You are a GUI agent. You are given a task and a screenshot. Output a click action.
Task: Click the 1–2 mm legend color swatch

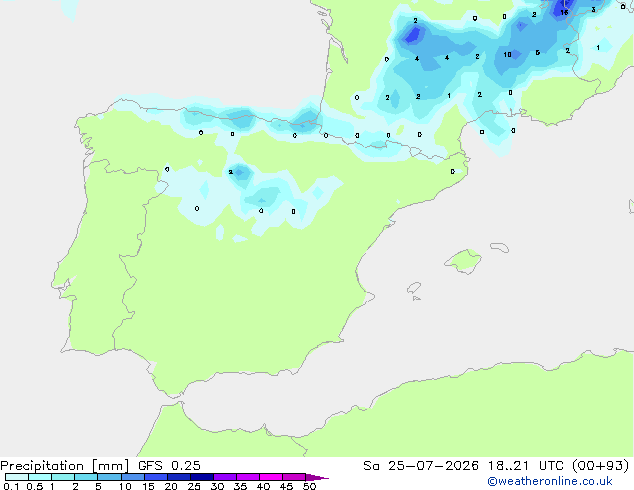[63, 477]
